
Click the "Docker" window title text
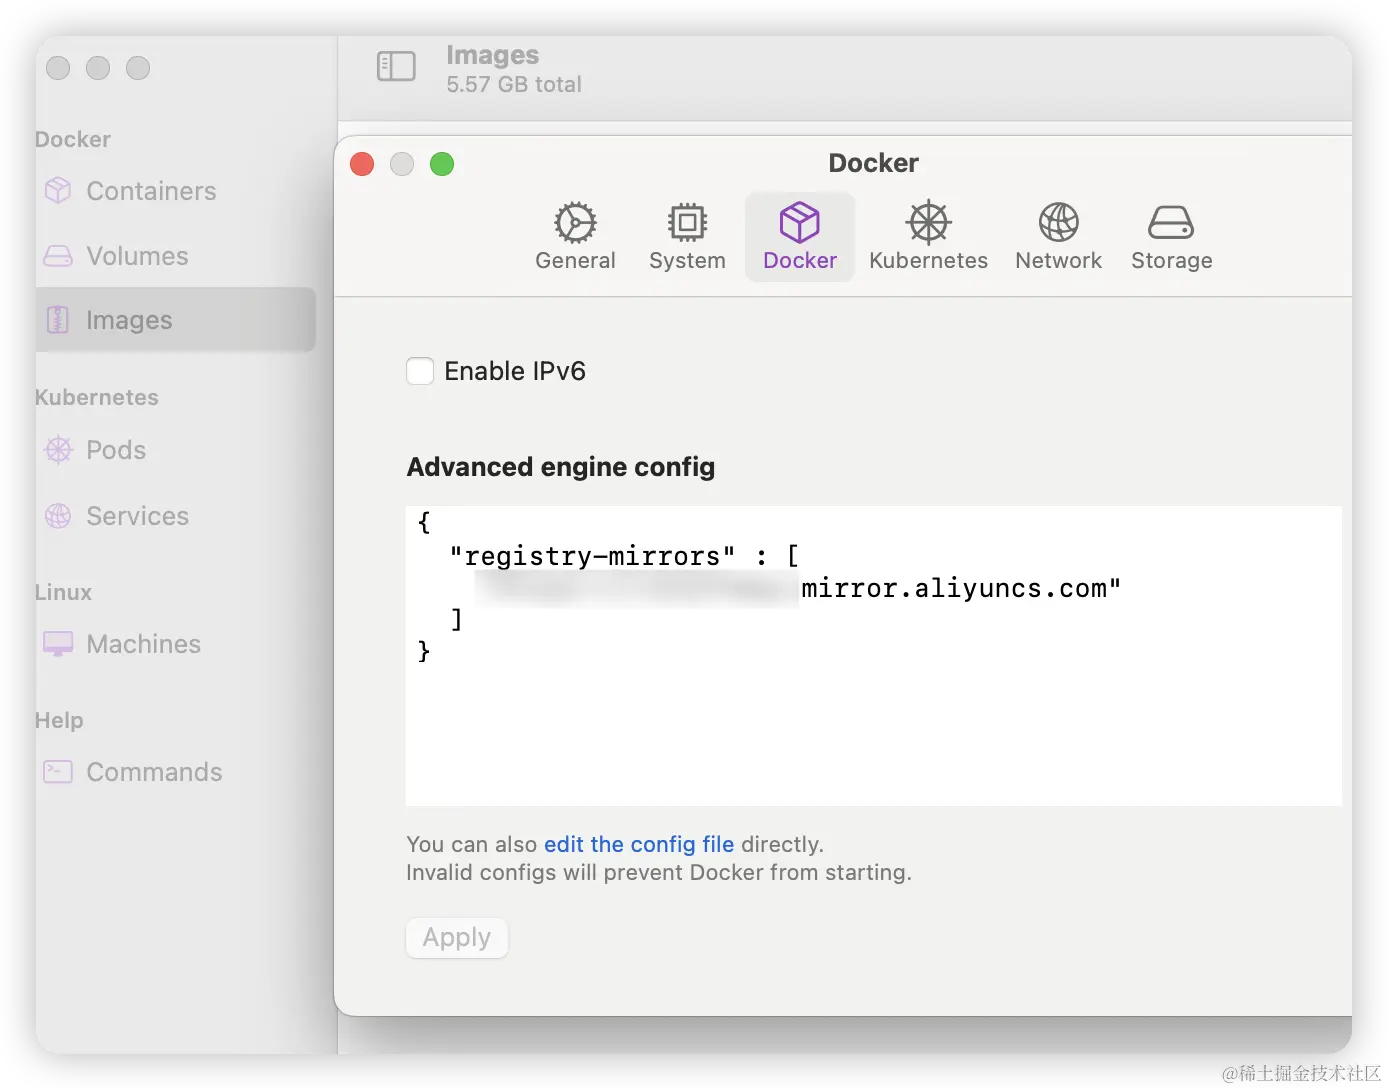tap(874, 163)
